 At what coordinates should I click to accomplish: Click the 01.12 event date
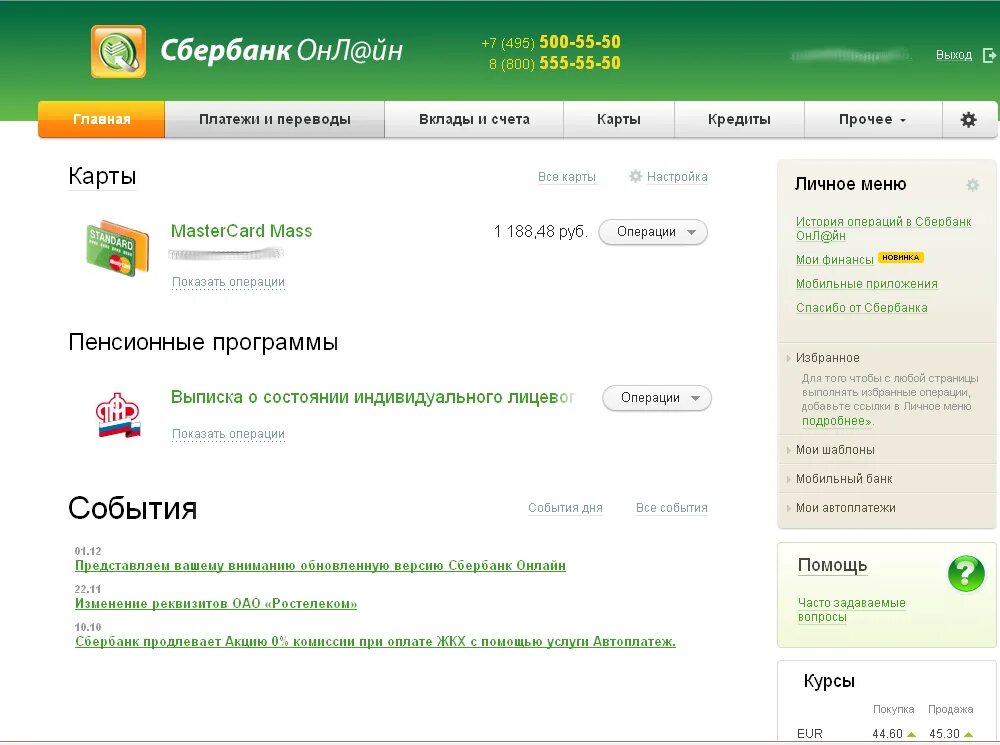[88, 551]
